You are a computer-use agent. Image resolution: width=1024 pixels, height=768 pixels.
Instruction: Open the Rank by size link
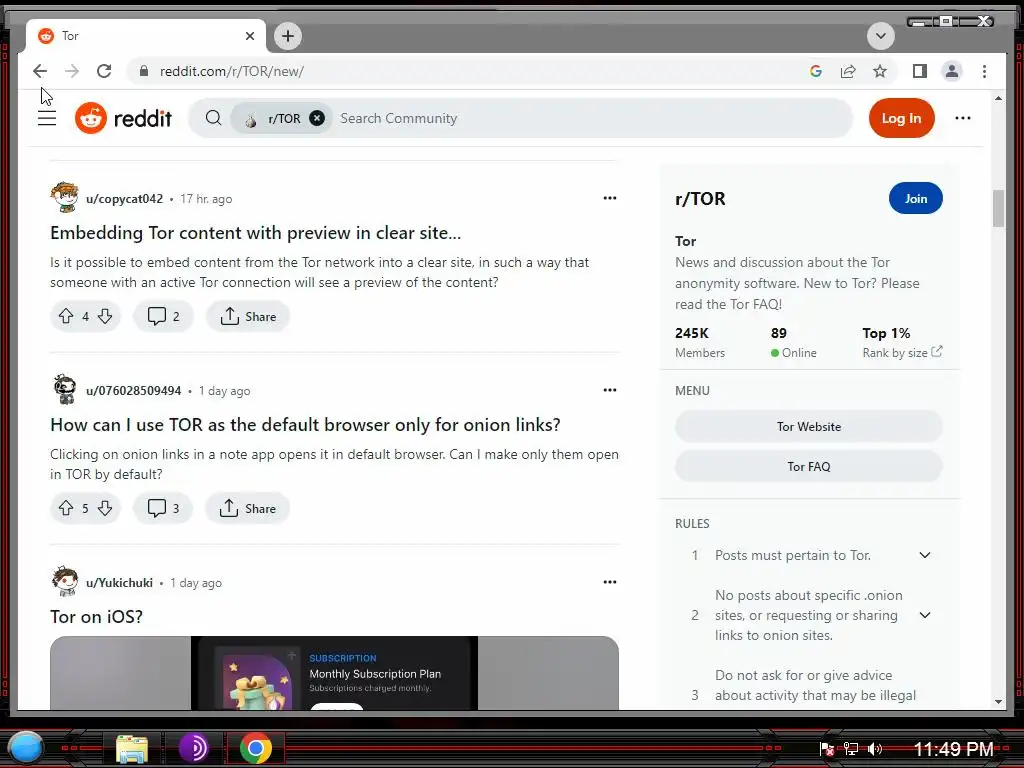[902, 353]
